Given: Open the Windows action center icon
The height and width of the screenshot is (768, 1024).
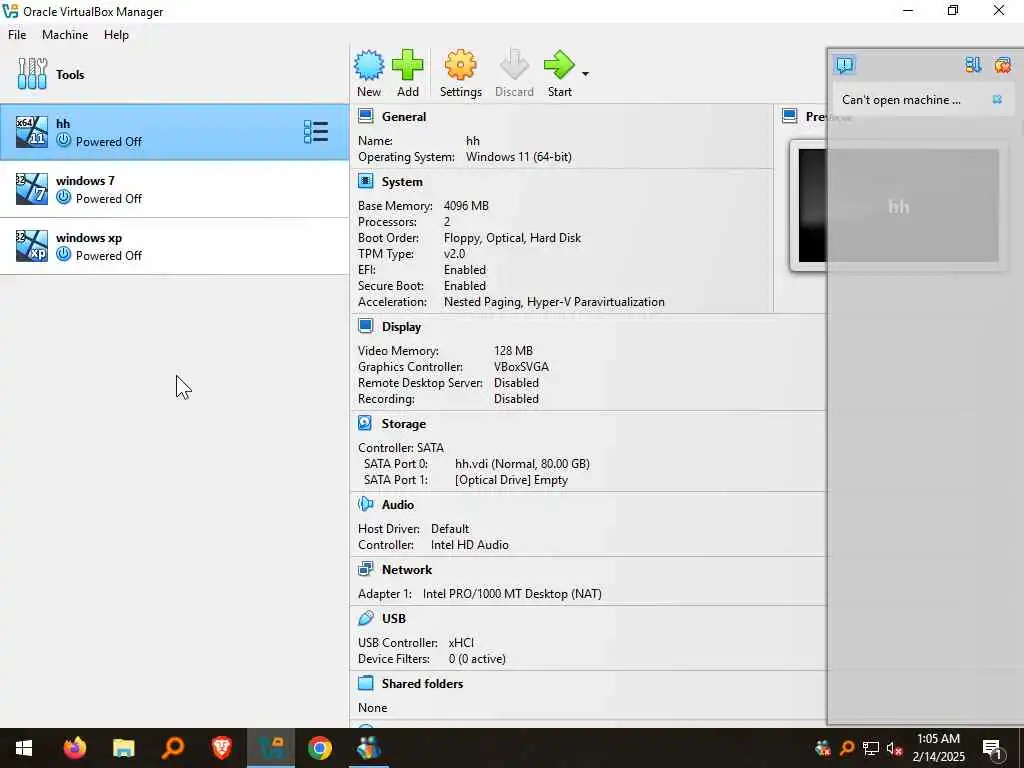Looking at the screenshot, I should pyautogui.click(x=992, y=748).
